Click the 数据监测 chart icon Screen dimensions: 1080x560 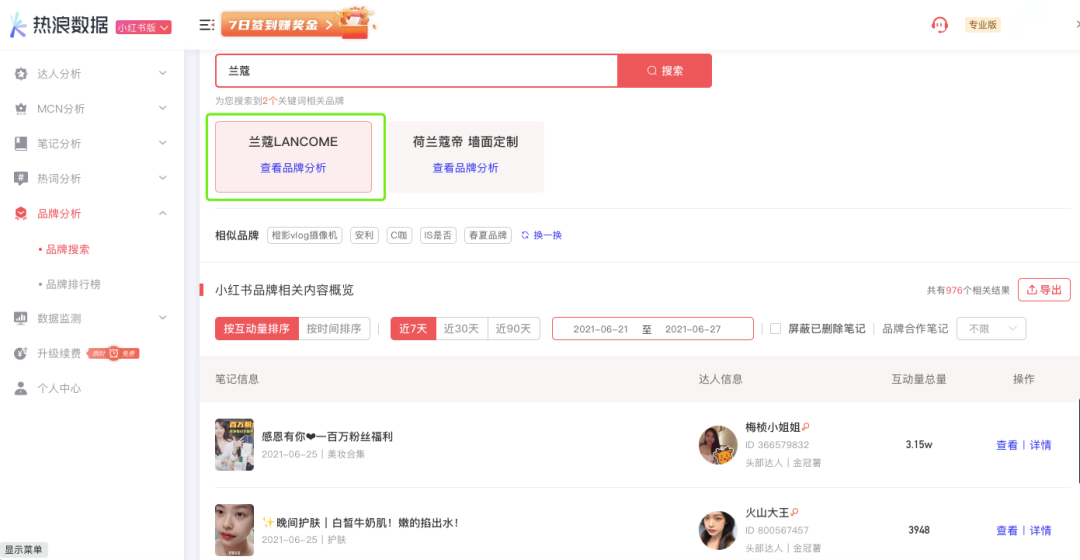tap(21, 318)
